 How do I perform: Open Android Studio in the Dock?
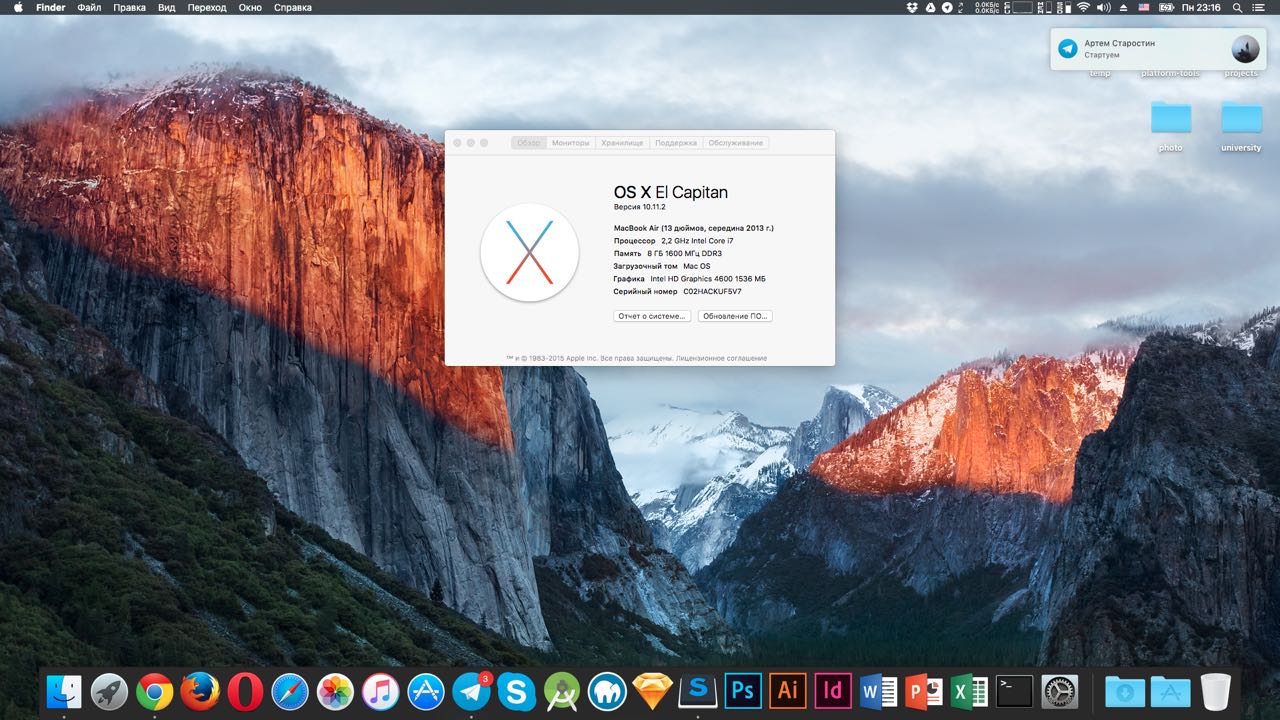click(x=562, y=691)
